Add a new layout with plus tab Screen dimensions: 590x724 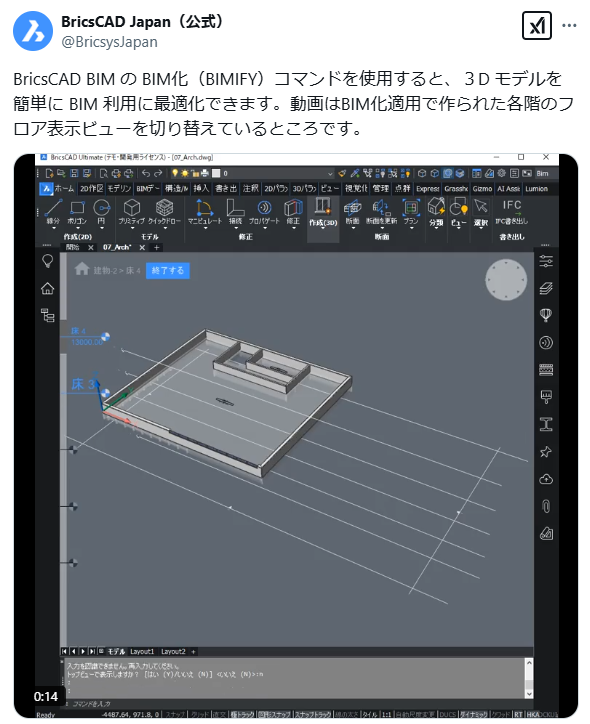tap(193, 652)
